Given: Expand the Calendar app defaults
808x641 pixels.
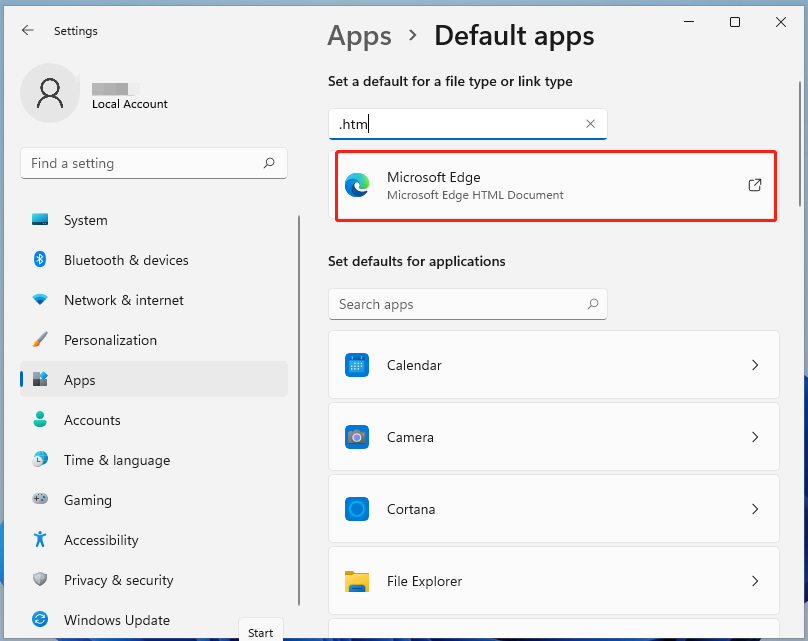Looking at the screenshot, I should point(755,365).
